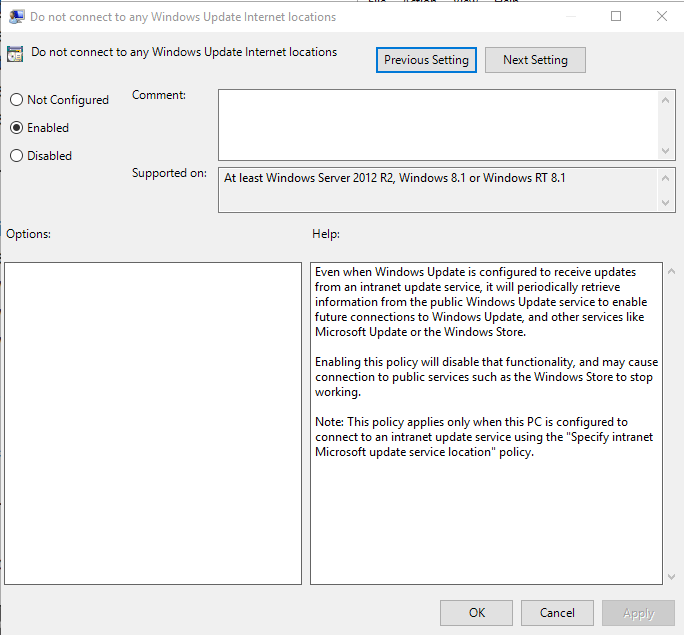Close the policy dialog window
This screenshot has height=635, width=684.
662,16
